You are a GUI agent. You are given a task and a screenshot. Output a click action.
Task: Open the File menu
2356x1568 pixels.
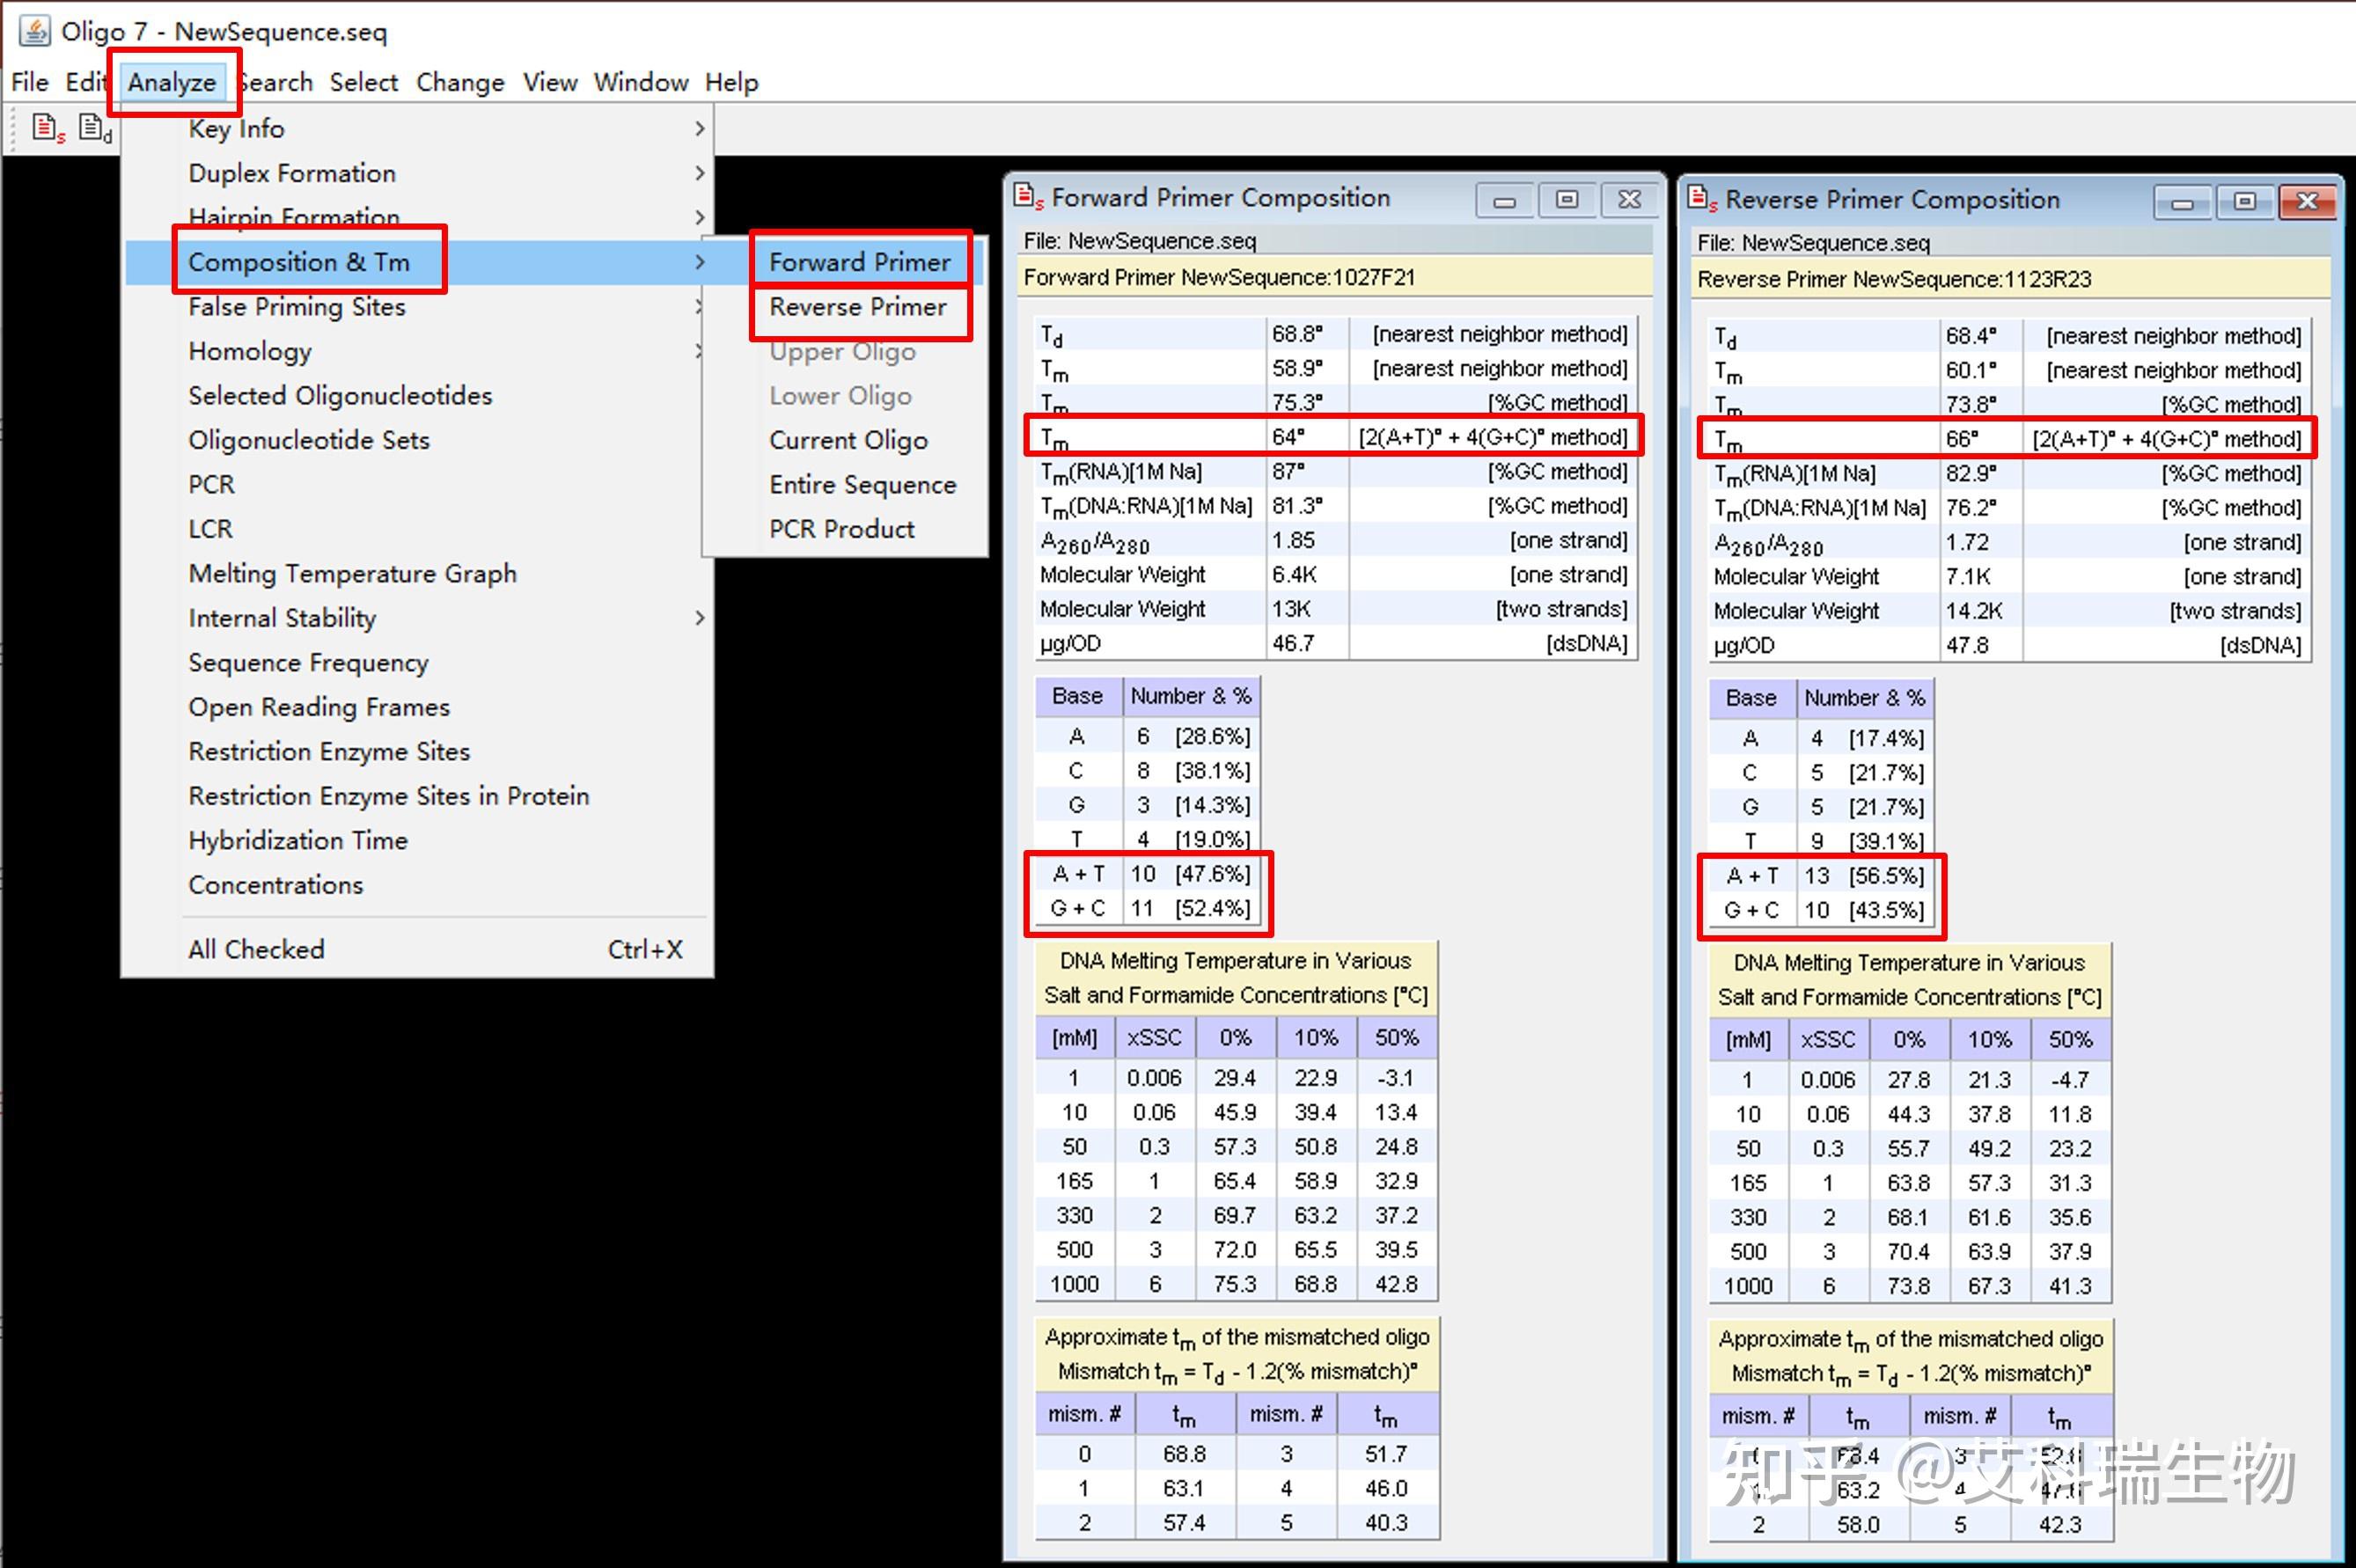pos(30,82)
